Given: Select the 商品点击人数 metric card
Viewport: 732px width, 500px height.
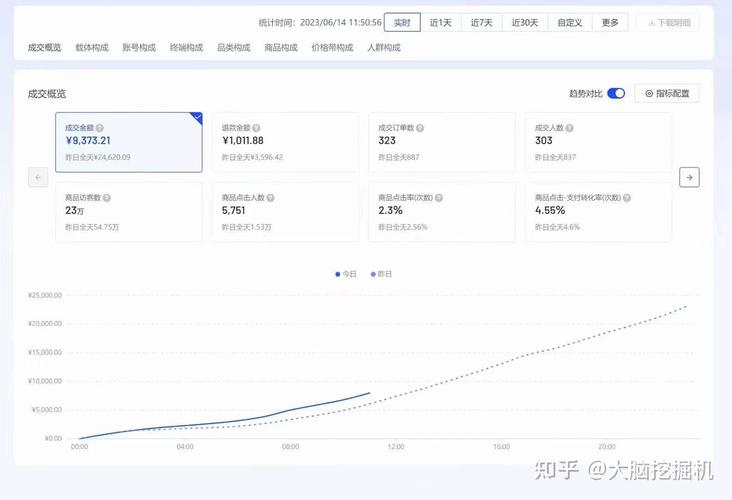Looking at the screenshot, I should point(286,212).
